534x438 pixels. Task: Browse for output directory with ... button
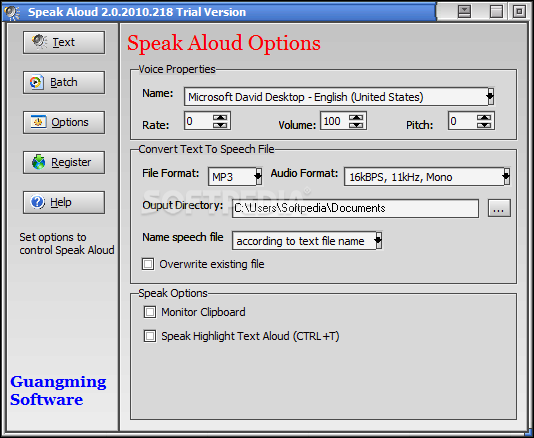499,208
